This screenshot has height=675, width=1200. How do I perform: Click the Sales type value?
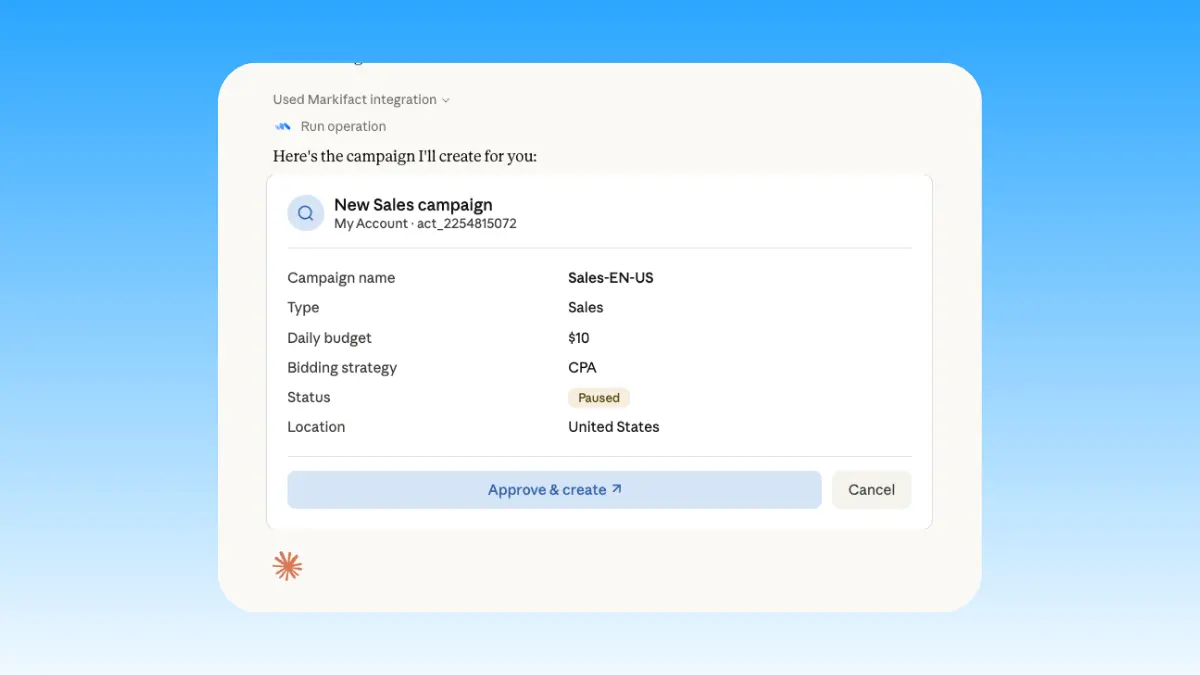click(585, 307)
